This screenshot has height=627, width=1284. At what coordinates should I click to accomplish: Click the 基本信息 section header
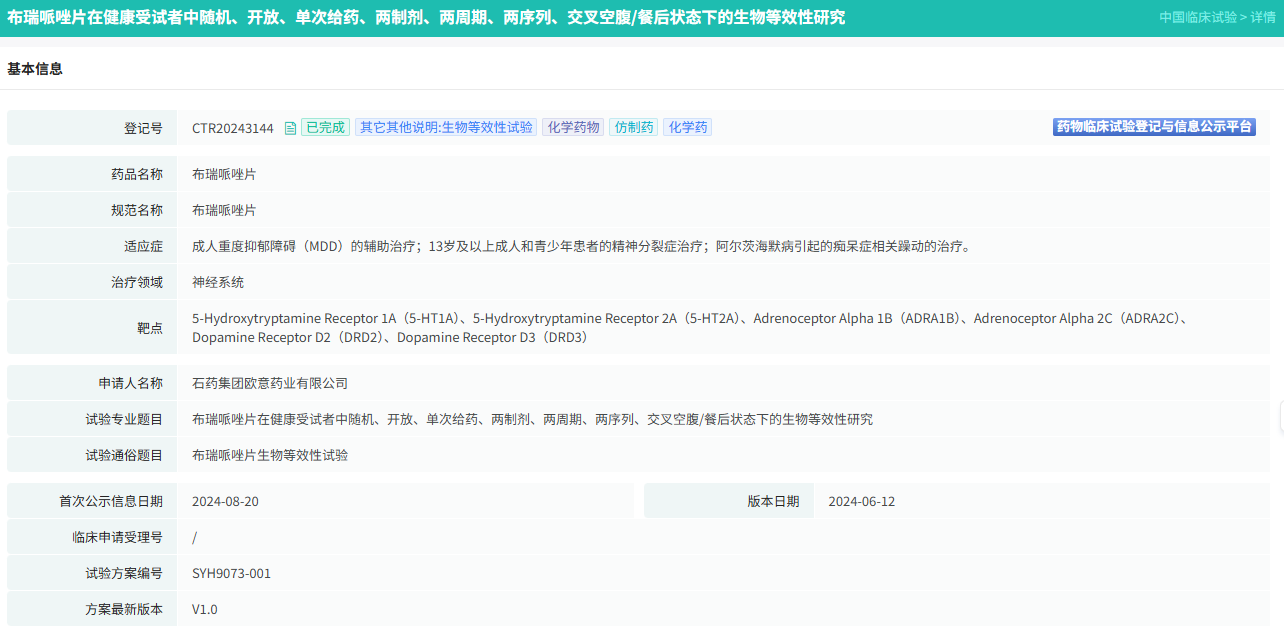[x=35, y=69]
